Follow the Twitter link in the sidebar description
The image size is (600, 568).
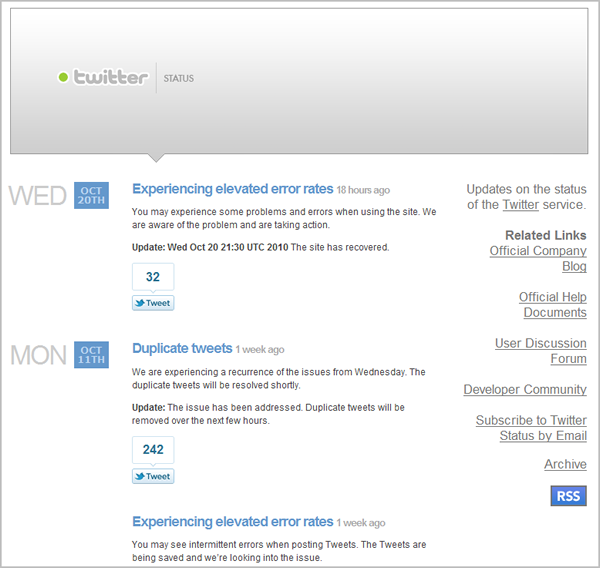[520, 205]
